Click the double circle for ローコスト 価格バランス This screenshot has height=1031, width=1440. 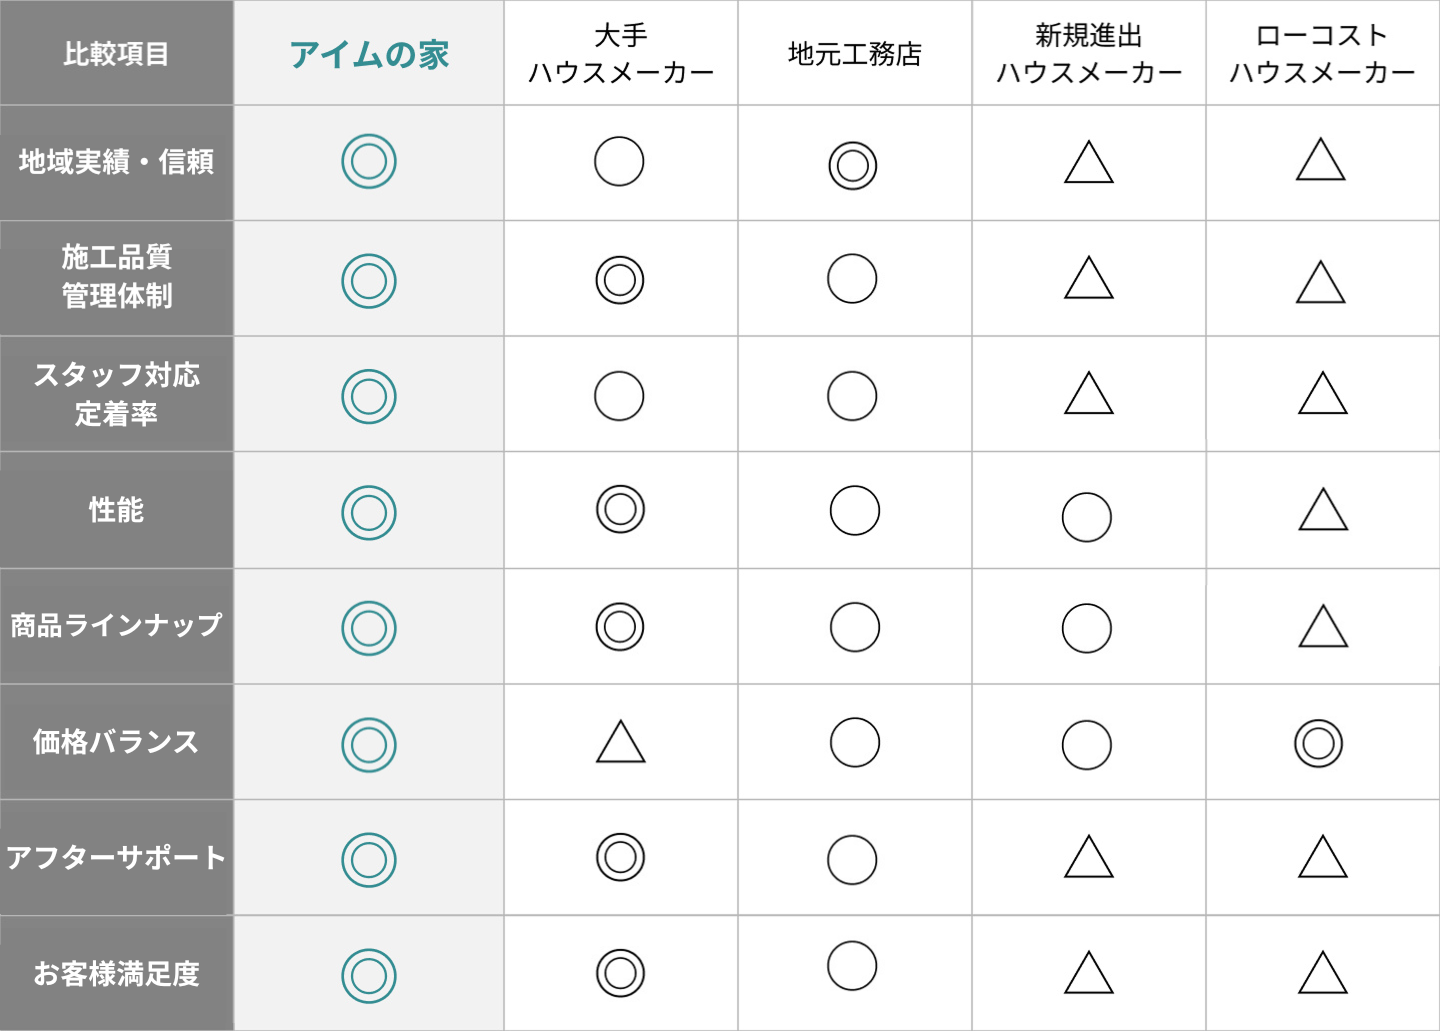(1318, 743)
